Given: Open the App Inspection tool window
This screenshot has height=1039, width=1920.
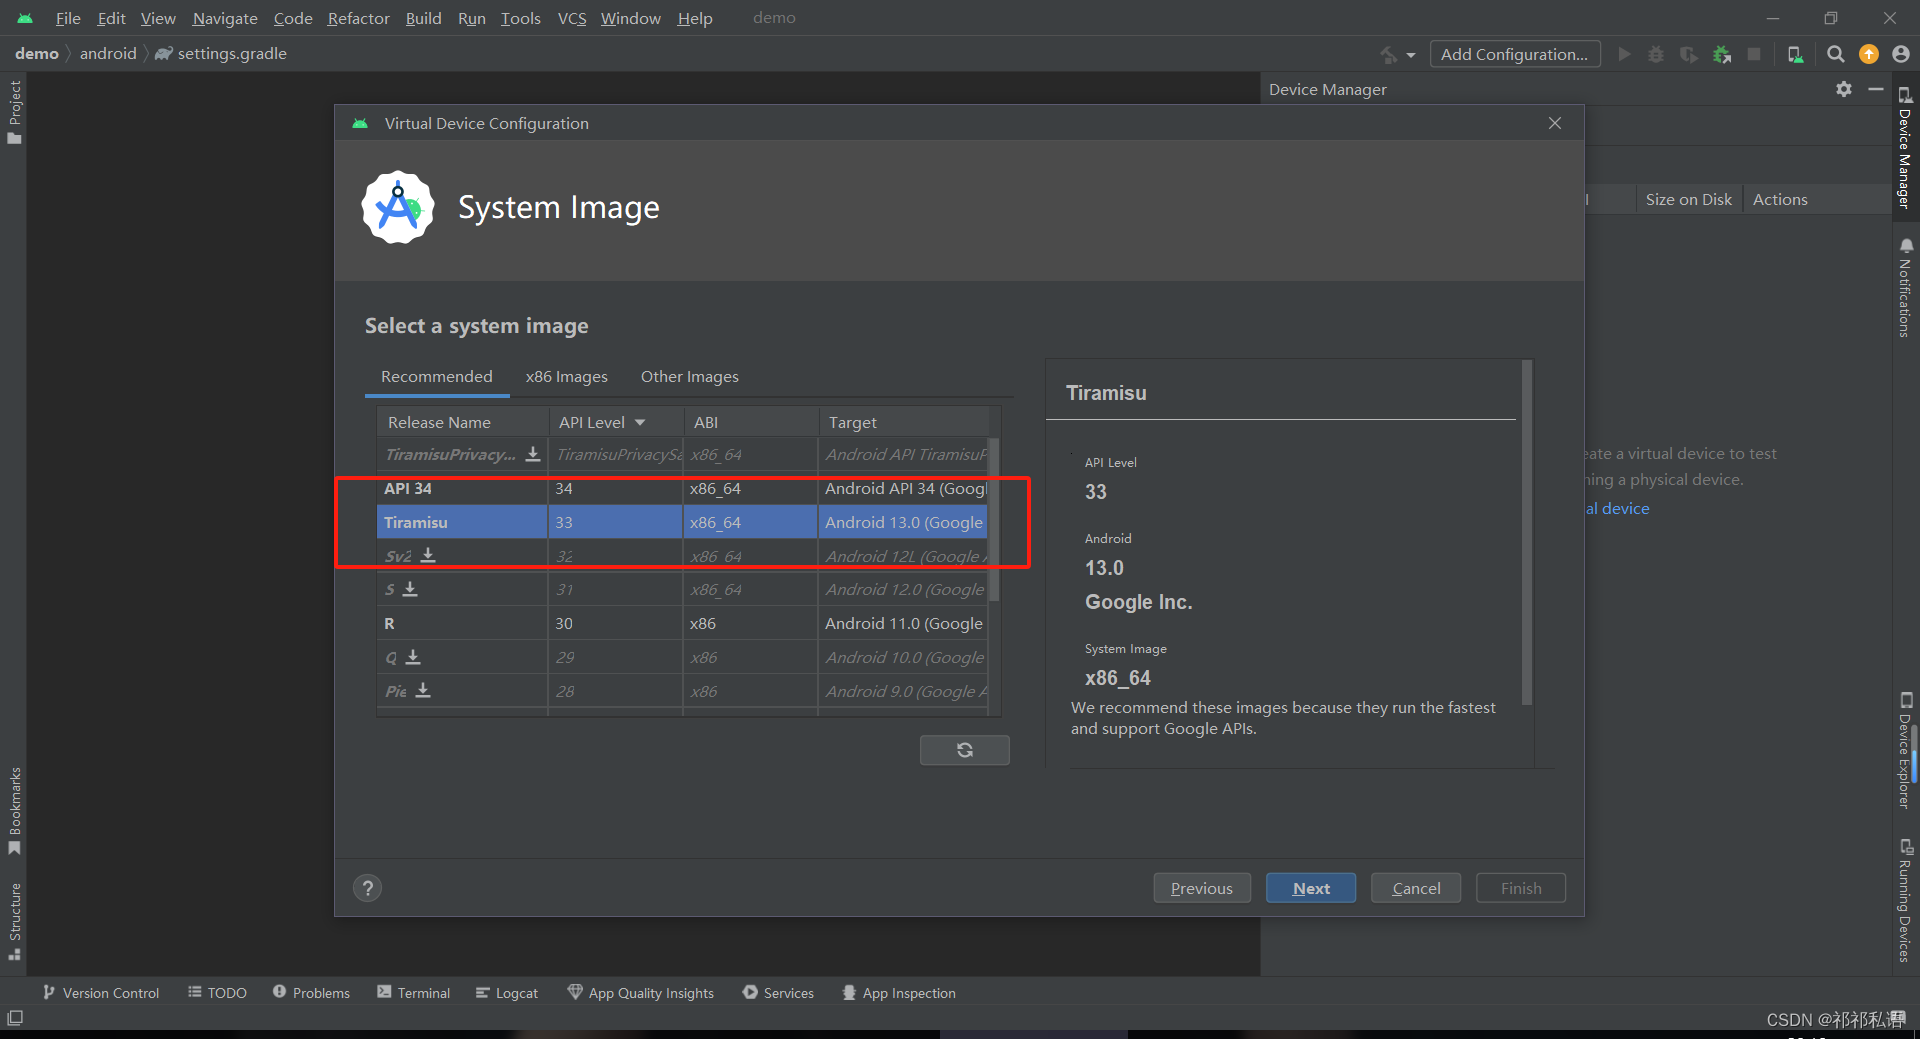Looking at the screenshot, I should pos(899,993).
